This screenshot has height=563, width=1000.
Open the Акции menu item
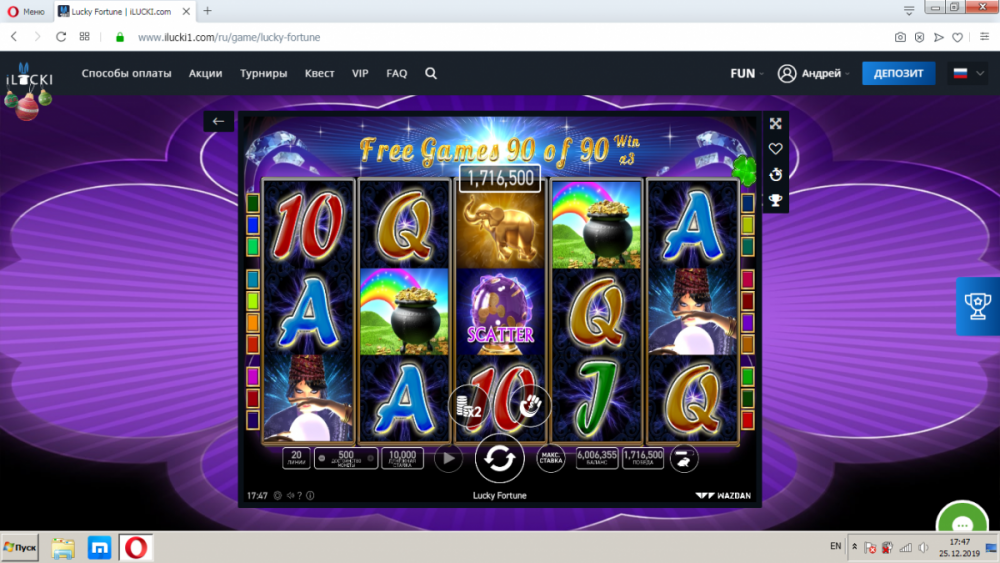(205, 73)
